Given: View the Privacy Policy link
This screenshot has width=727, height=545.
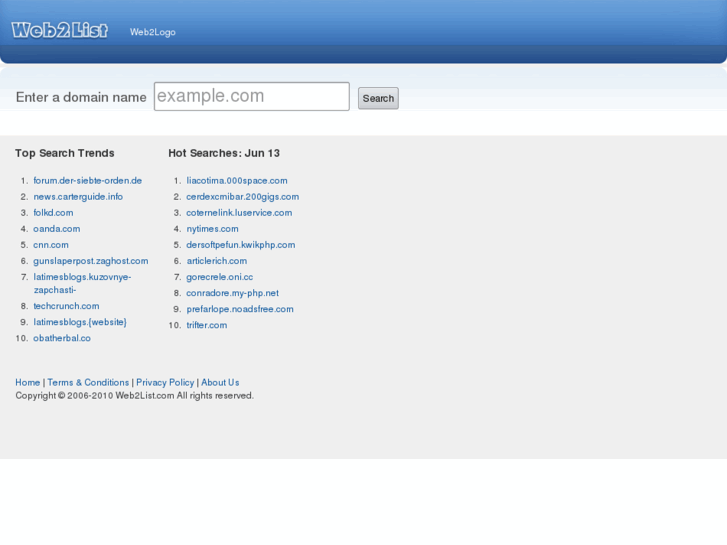Looking at the screenshot, I should tap(165, 383).
